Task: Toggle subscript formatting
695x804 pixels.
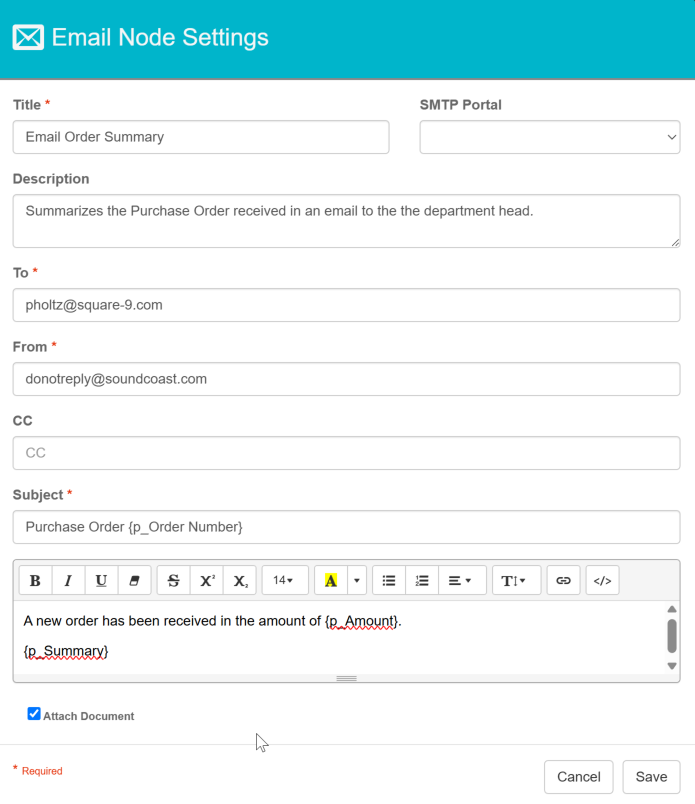Action: (x=240, y=581)
